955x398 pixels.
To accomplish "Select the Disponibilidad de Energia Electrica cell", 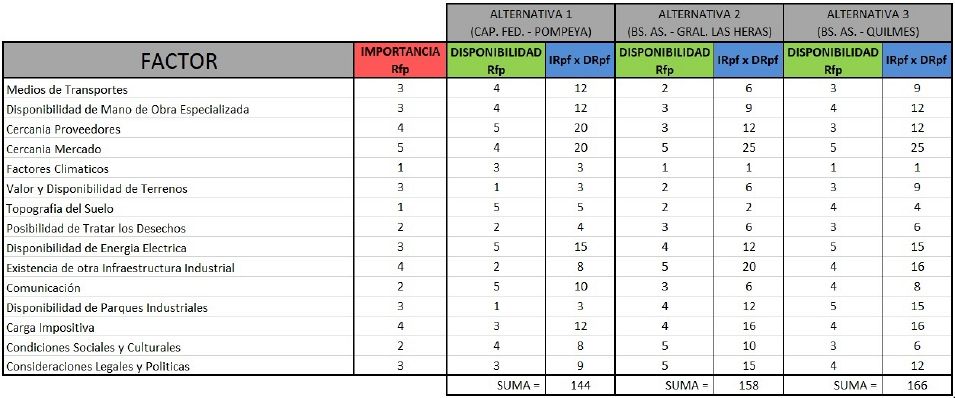I will (x=178, y=247).
